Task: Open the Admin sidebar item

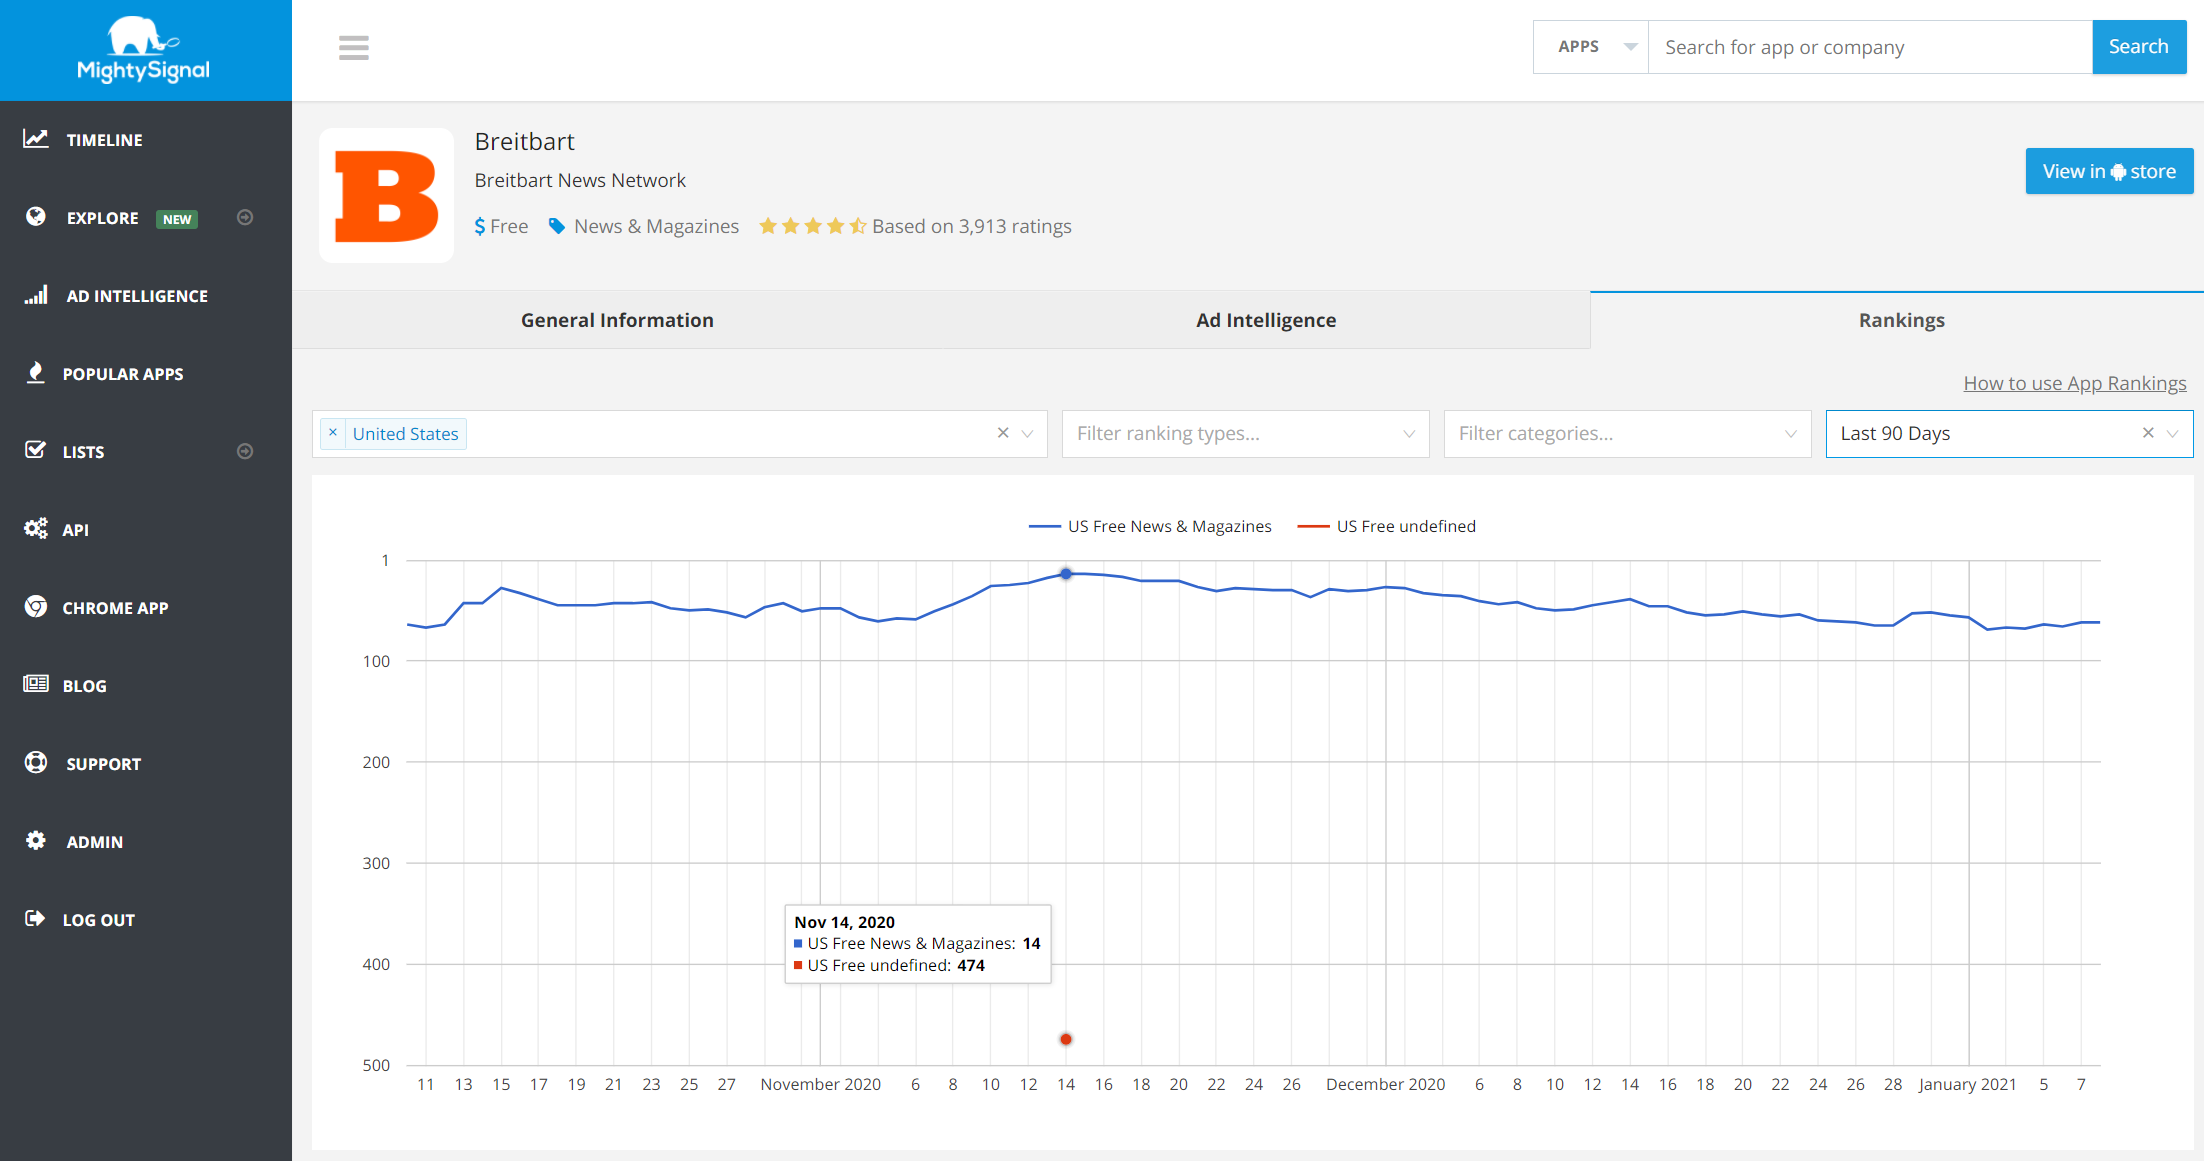Action: (x=94, y=842)
